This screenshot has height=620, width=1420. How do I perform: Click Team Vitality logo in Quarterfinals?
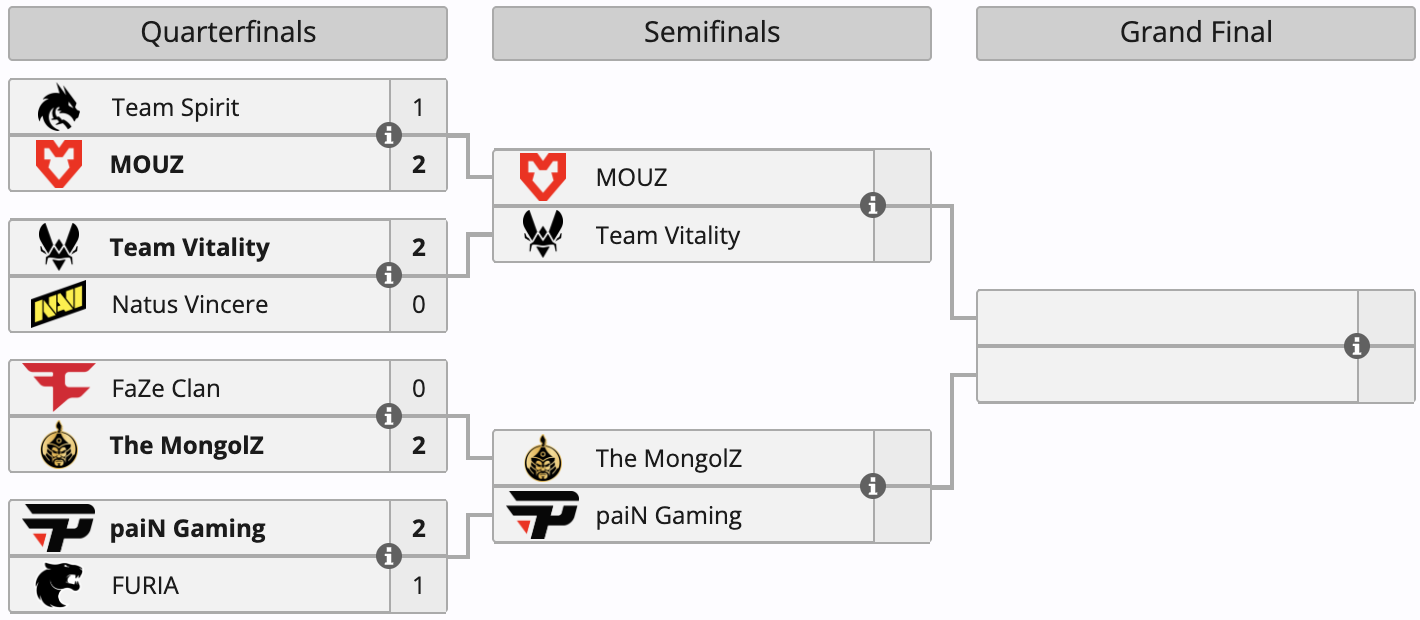coord(58,247)
